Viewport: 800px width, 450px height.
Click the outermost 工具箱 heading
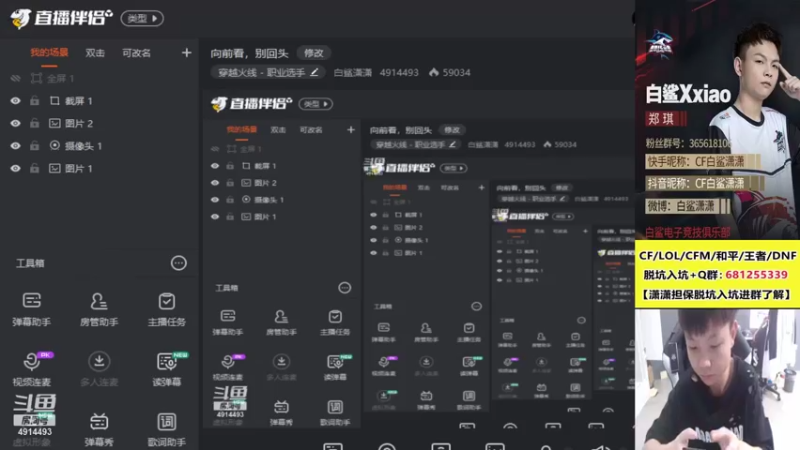click(x=30, y=263)
